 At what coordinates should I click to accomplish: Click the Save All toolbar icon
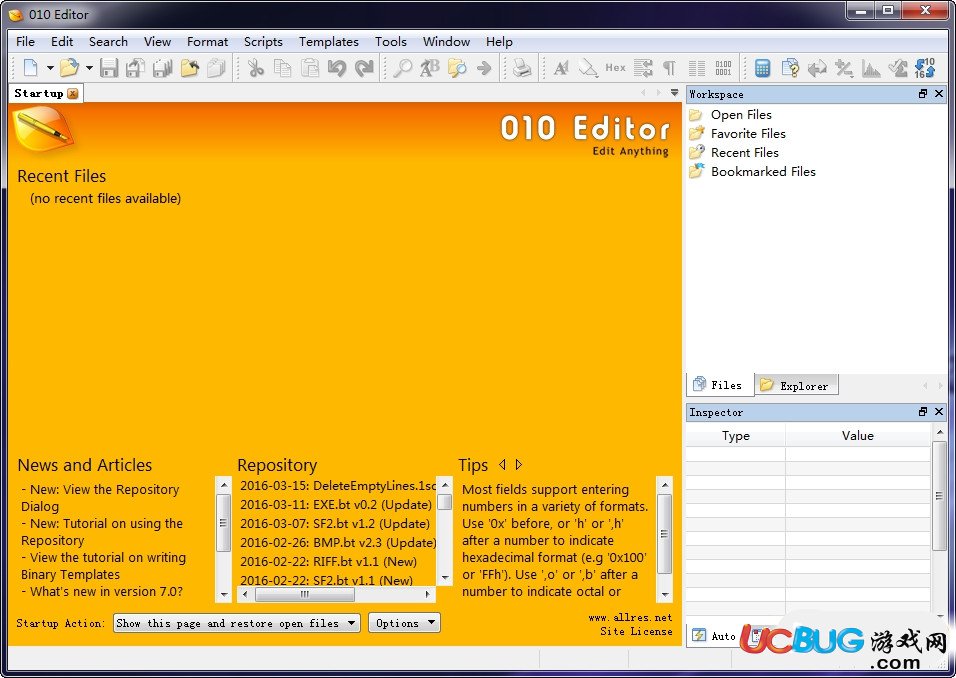(163, 68)
